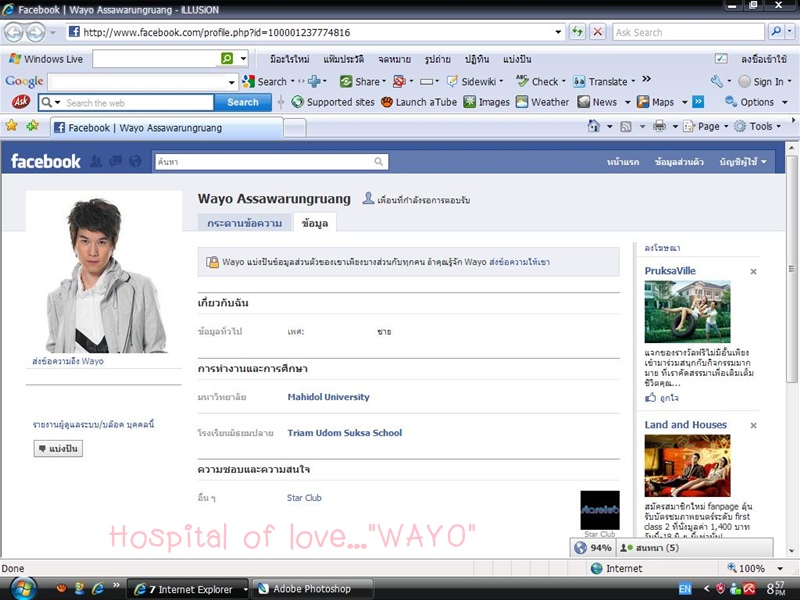Open the Mahidol University link
The height and width of the screenshot is (600, 800).
(x=329, y=397)
